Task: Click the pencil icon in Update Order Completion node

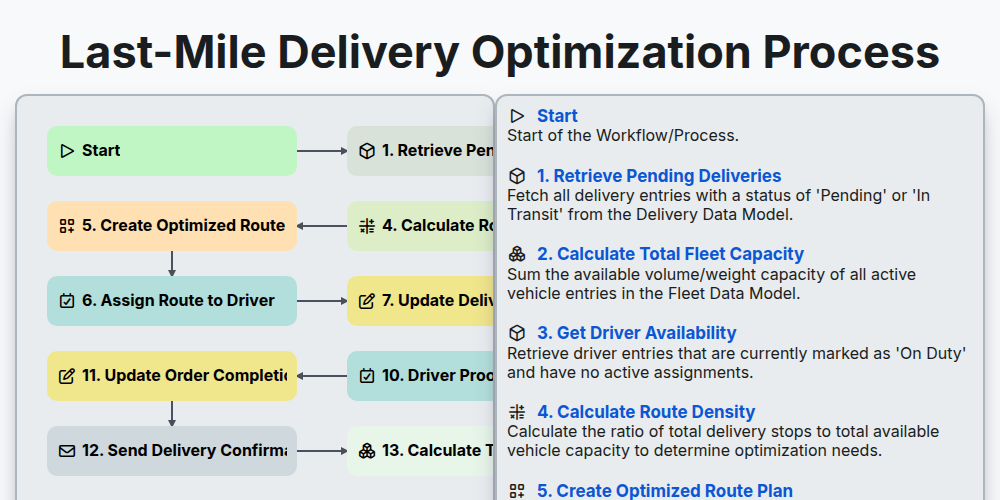Action: coord(67,376)
